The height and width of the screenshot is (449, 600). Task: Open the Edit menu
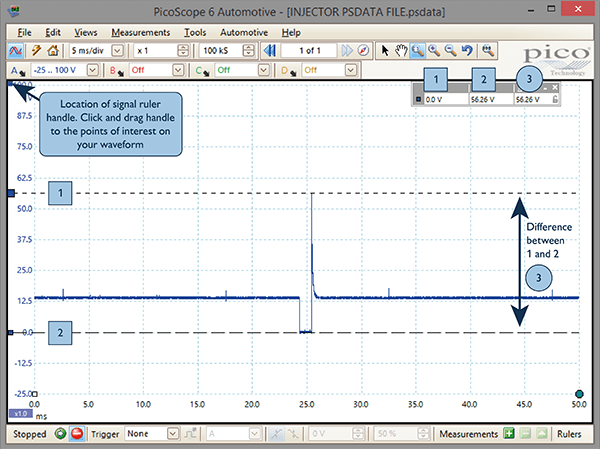pyautogui.click(x=53, y=33)
